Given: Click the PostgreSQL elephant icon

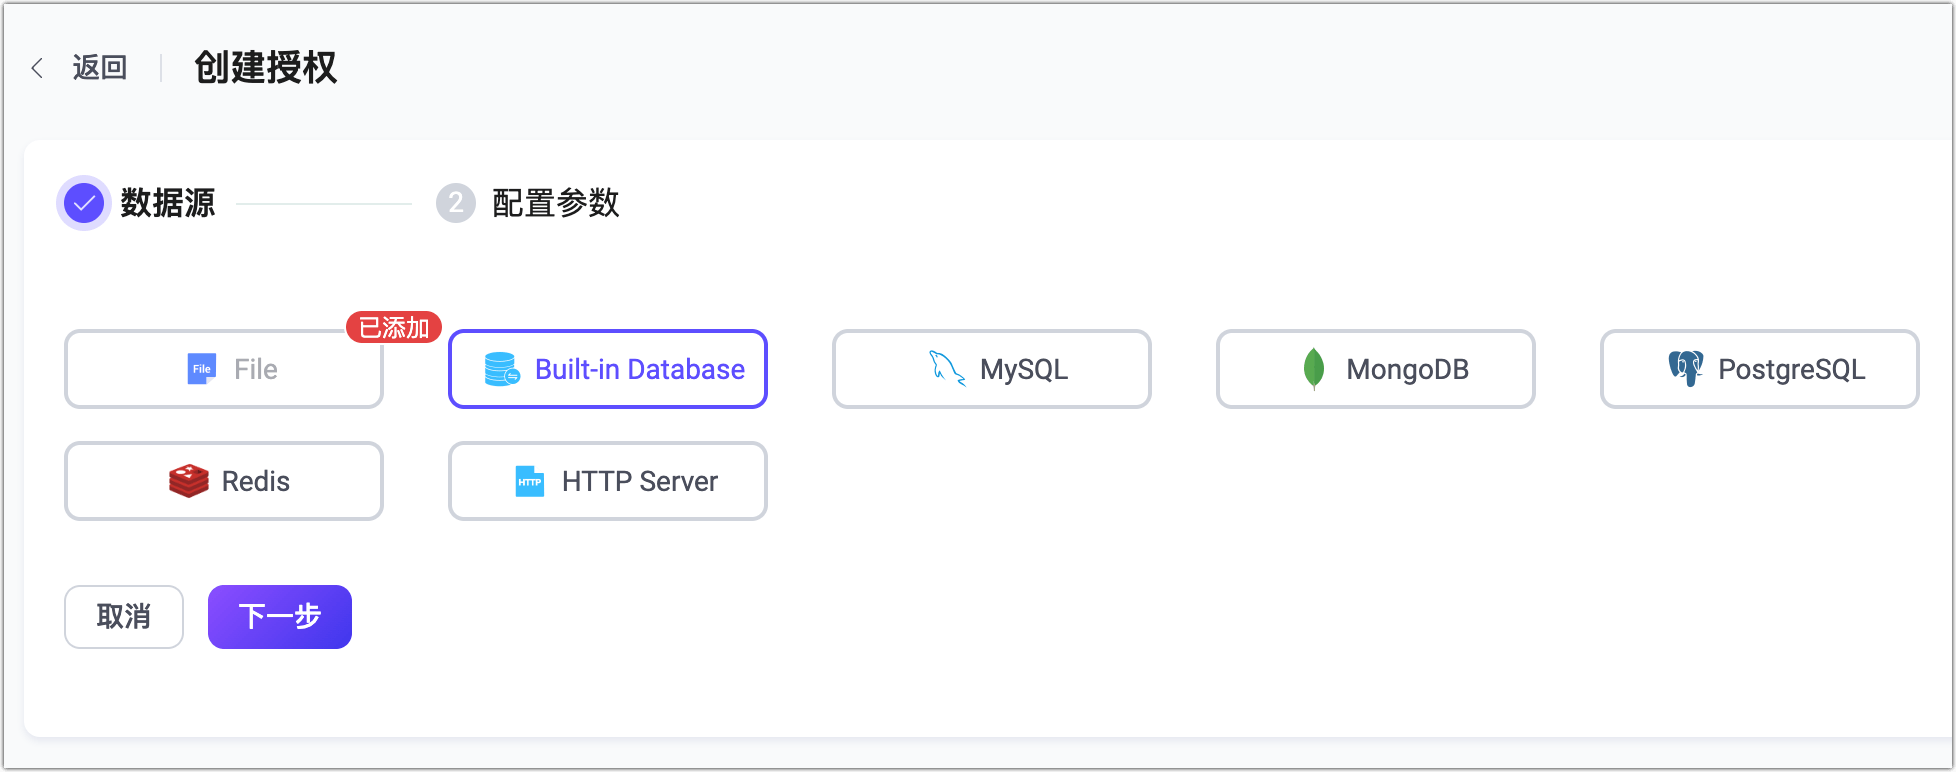Looking at the screenshot, I should pos(1686,369).
